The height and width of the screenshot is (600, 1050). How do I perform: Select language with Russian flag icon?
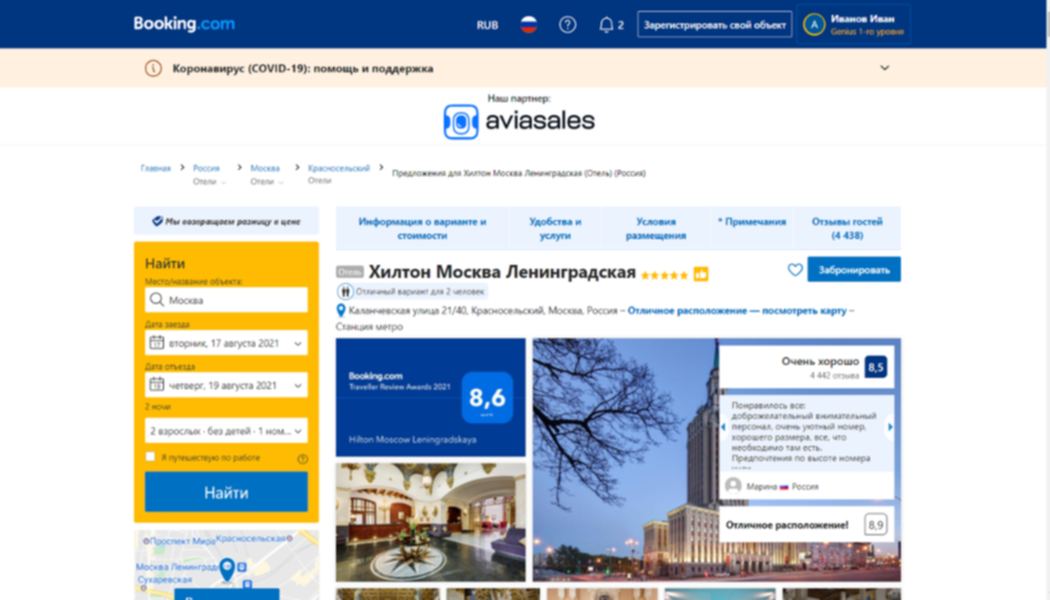[x=528, y=25]
